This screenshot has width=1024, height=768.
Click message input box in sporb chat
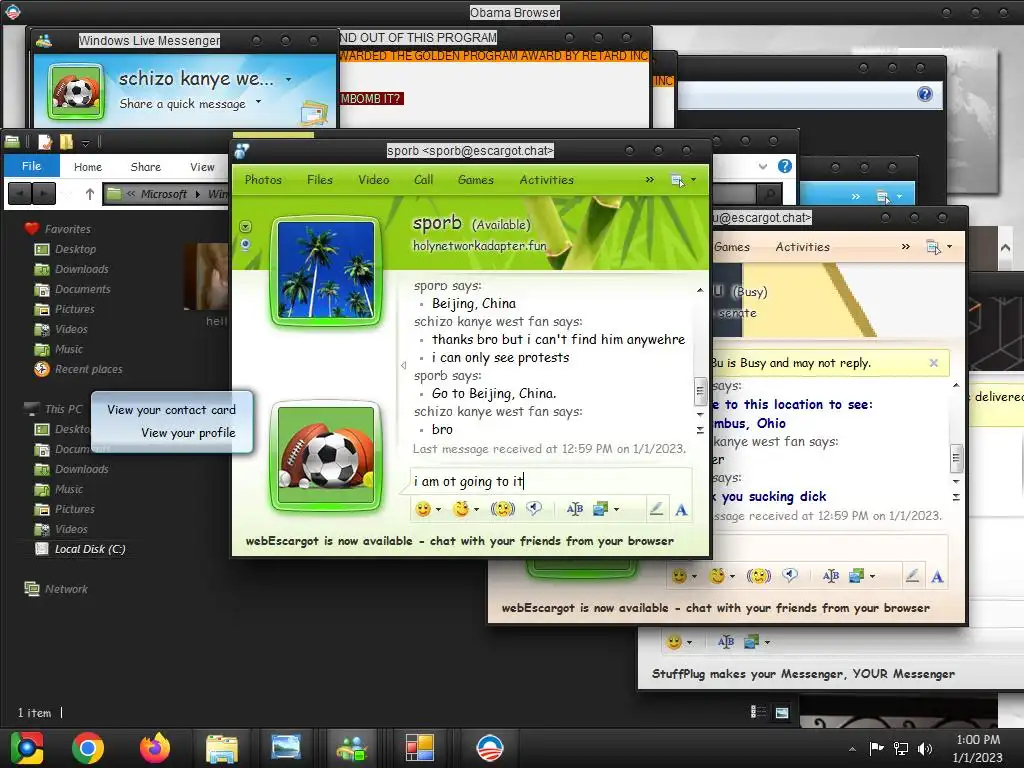tap(551, 481)
